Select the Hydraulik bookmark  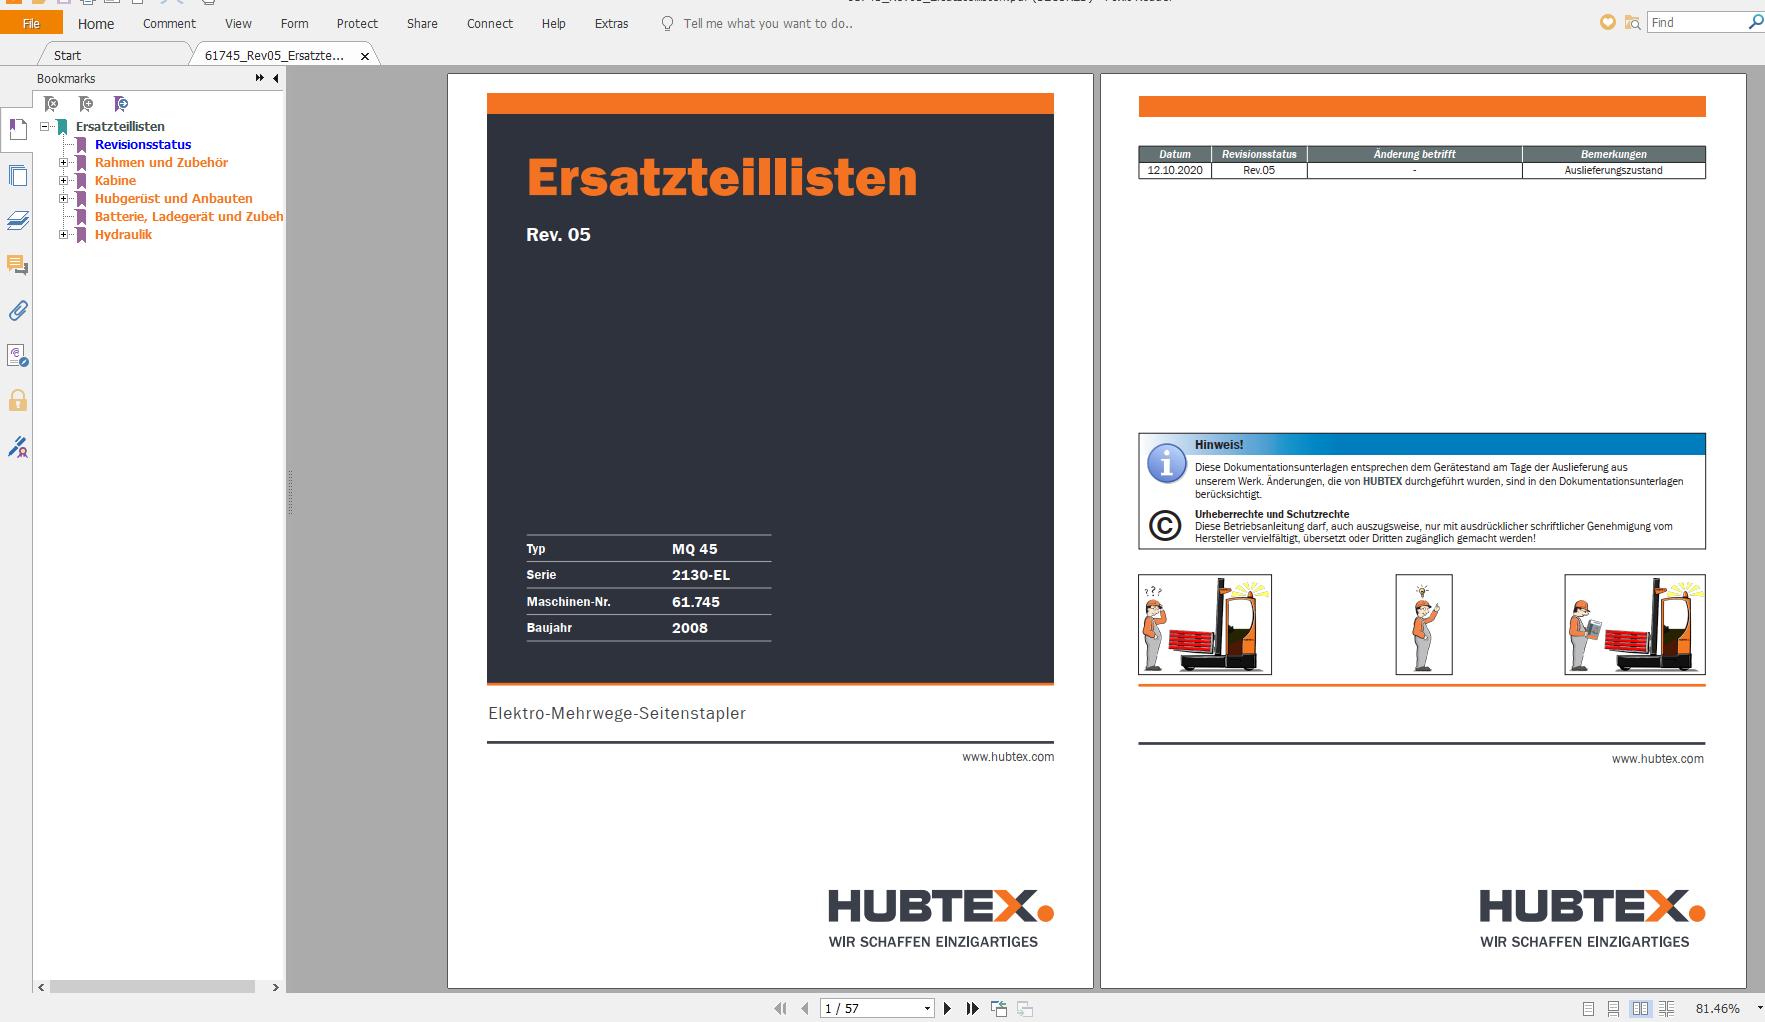123,234
